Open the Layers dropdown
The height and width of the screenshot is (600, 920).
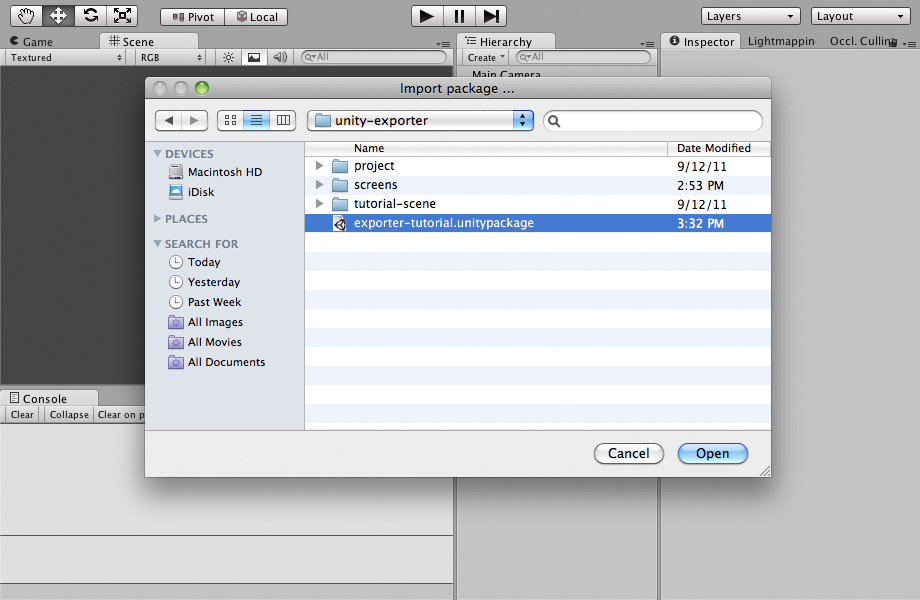pos(750,15)
